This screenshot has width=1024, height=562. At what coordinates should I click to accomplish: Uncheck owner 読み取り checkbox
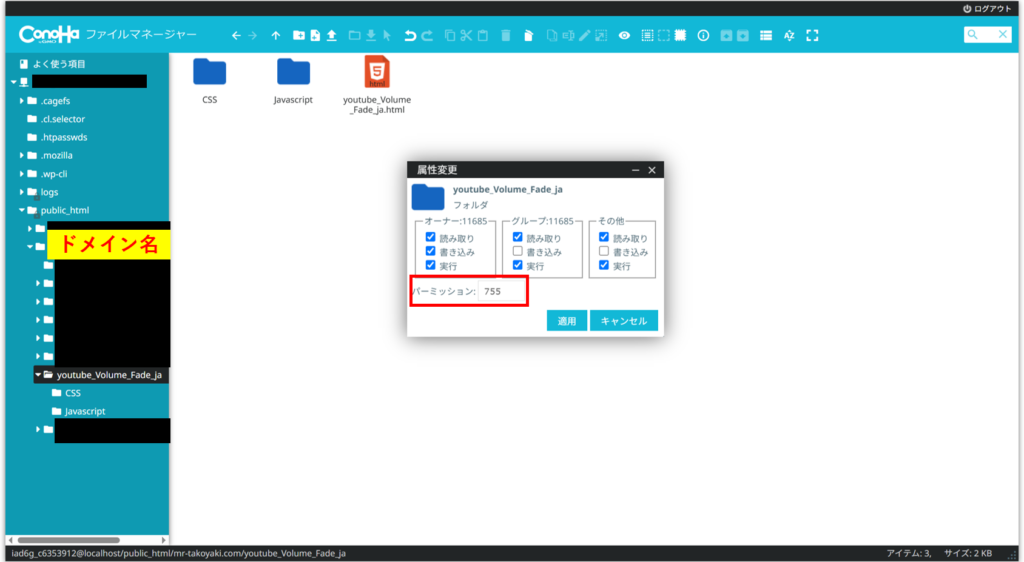pos(430,238)
